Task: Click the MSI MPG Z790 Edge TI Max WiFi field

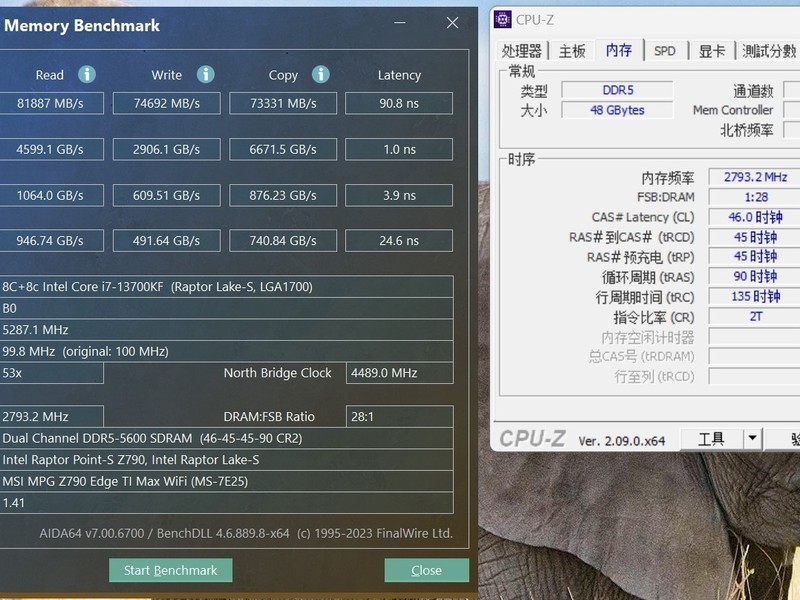Action: 227,481
